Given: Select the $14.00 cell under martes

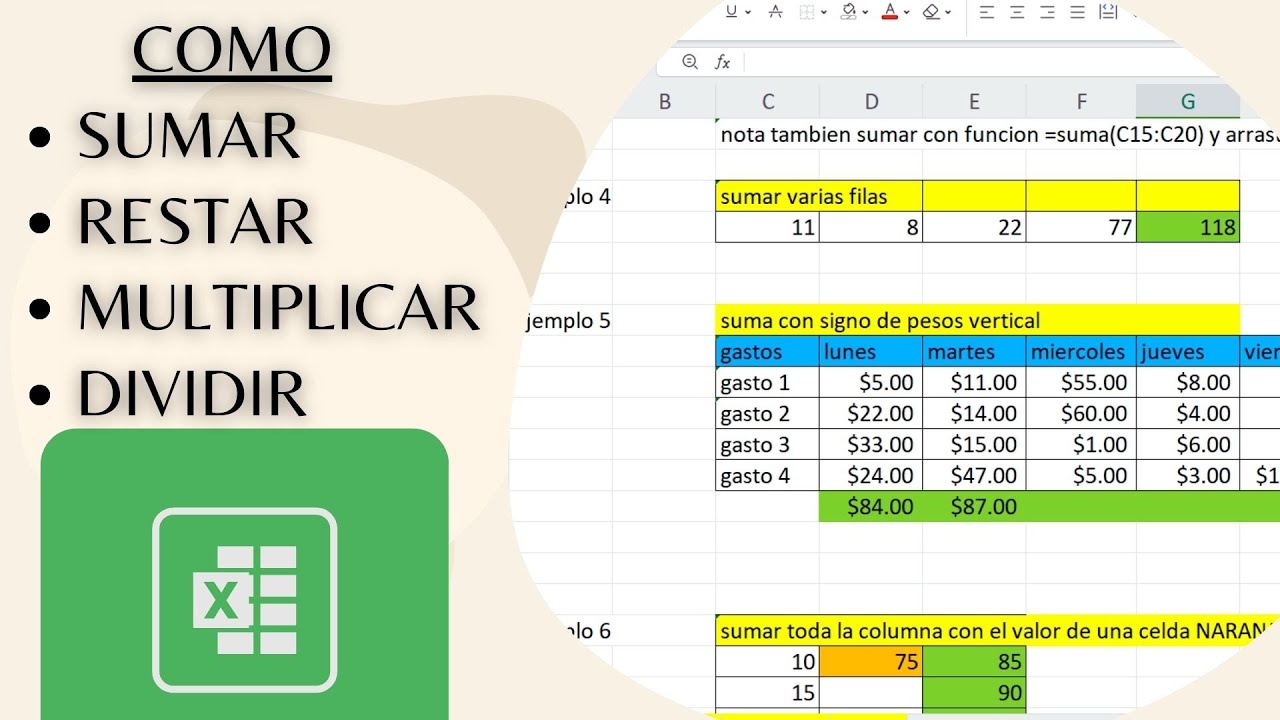Looking at the screenshot, I should click(x=974, y=413).
